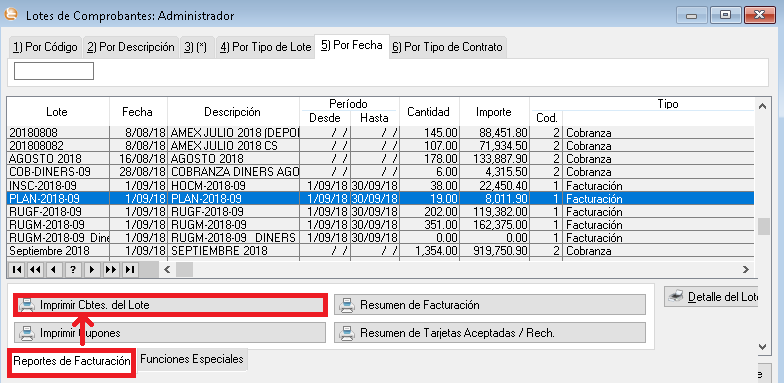Screen dimensions: 784x383
Task: Click the search input field
Action: [54, 71]
